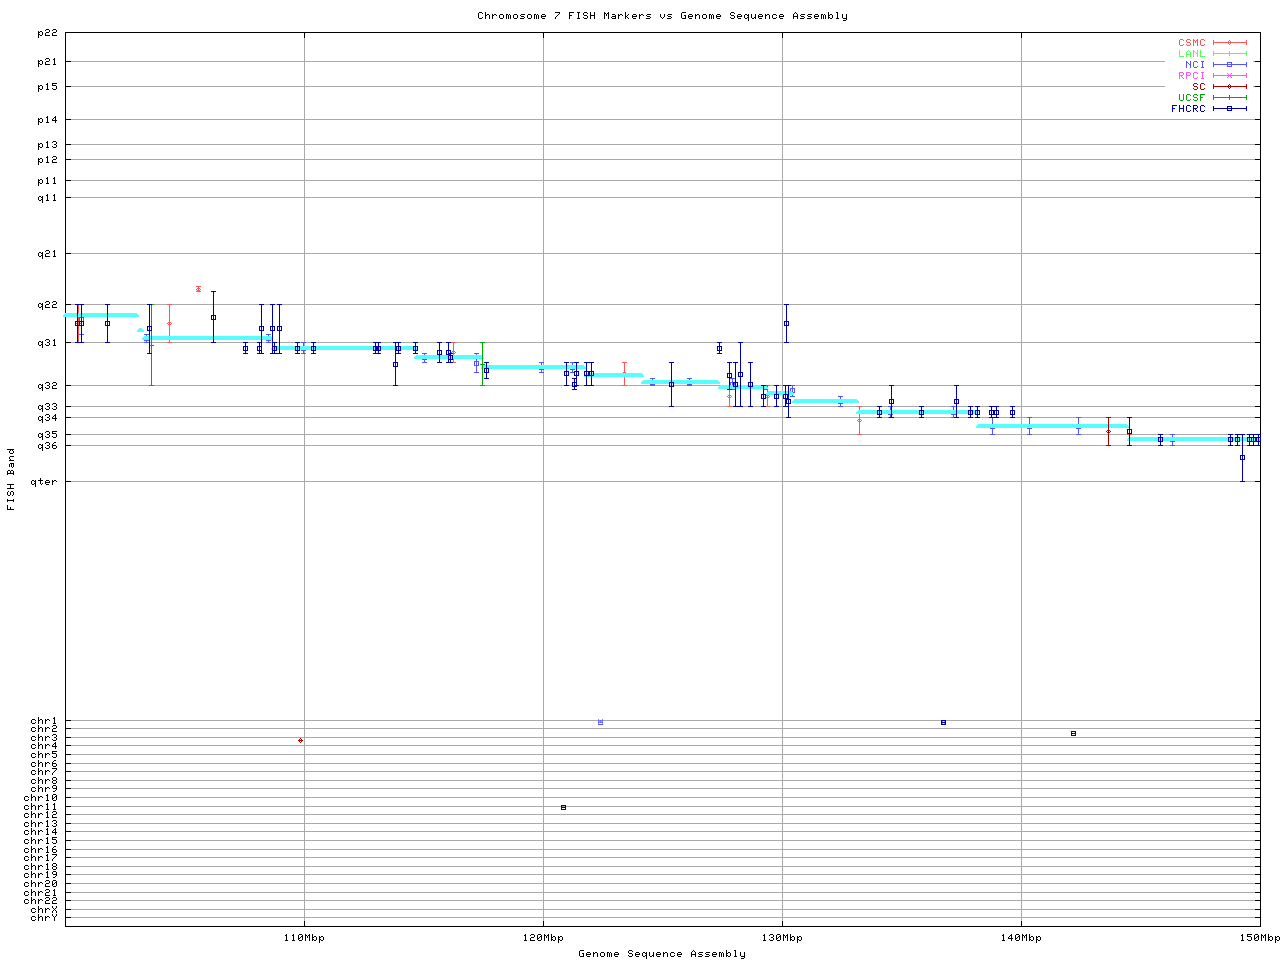This screenshot has height=960, width=1280.
Task: Click the red cross marker above the q22 line
Action: coord(198,289)
